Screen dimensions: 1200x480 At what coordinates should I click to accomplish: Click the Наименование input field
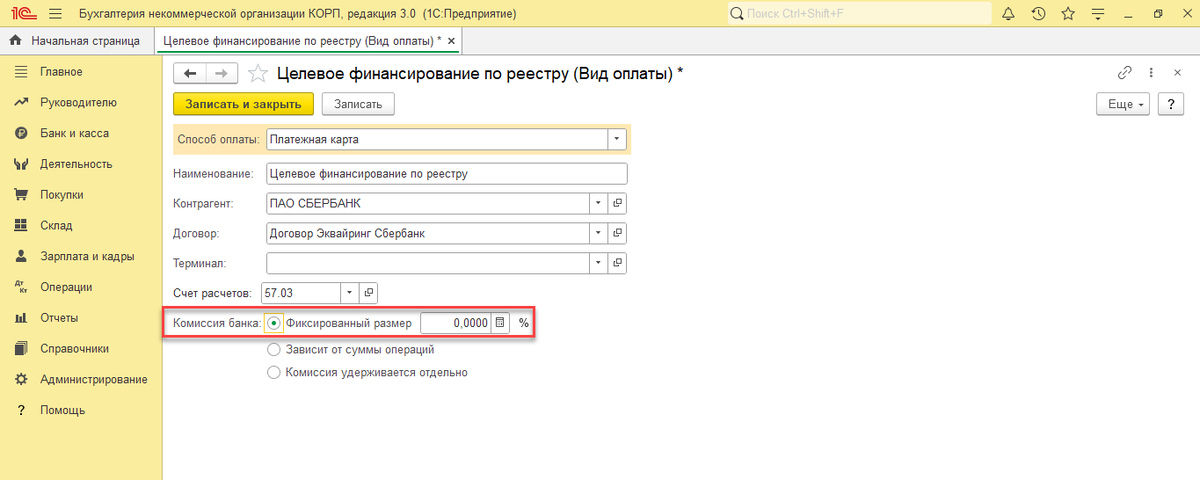tap(446, 173)
